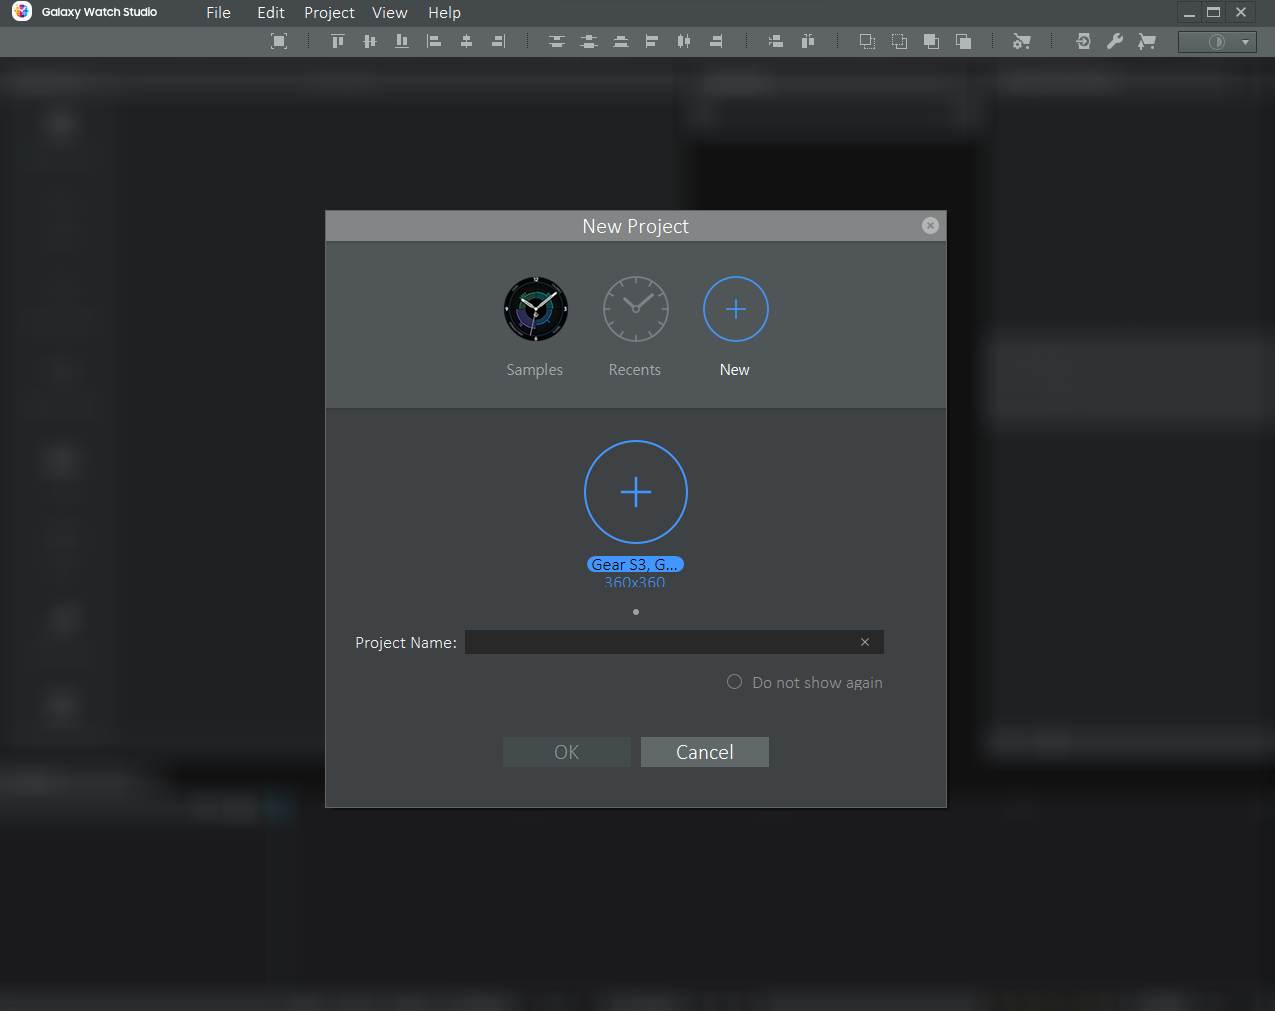Click the align right edges icon

(498, 41)
